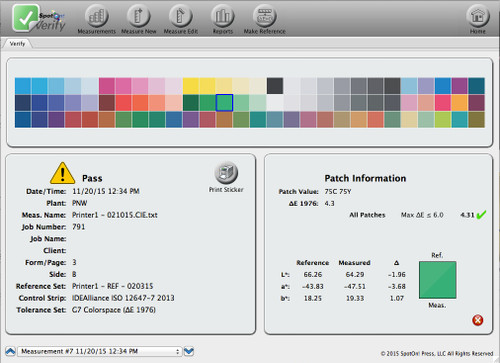500x363 pixels.
Task: Open the Measure Edit tool
Action: tap(181, 16)
